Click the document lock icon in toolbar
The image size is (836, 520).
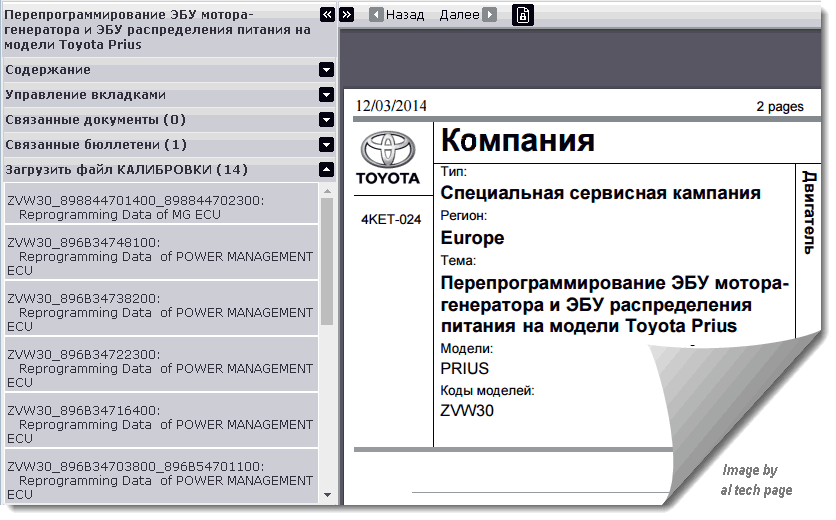[522, 15]
